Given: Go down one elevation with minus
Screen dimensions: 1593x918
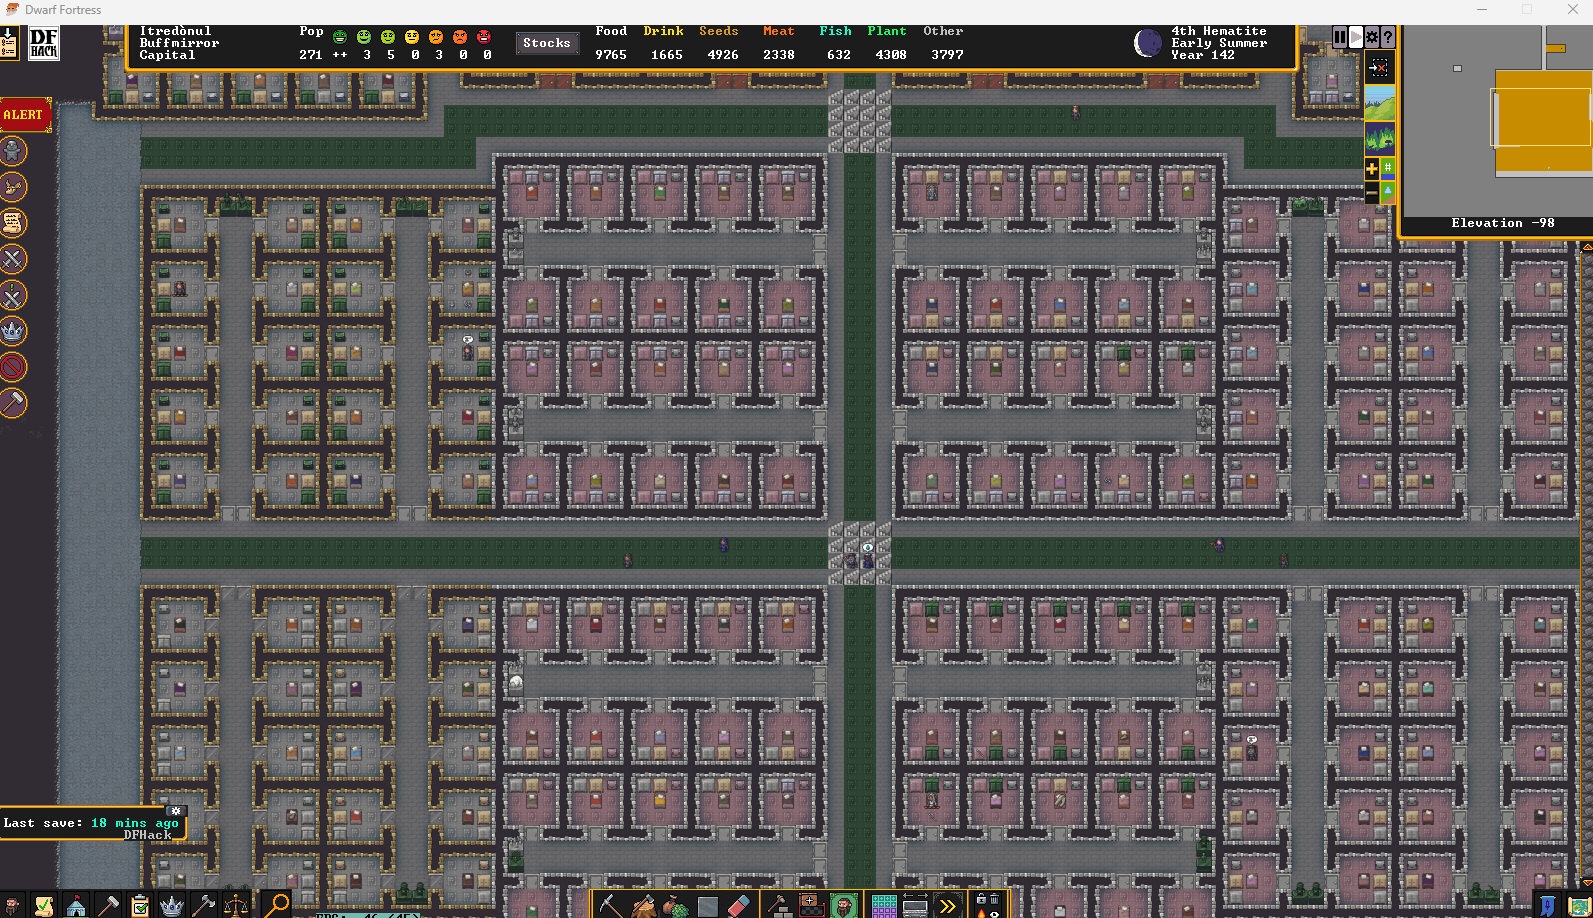Looking at the screenshot, I should (x=1372, y=192).
